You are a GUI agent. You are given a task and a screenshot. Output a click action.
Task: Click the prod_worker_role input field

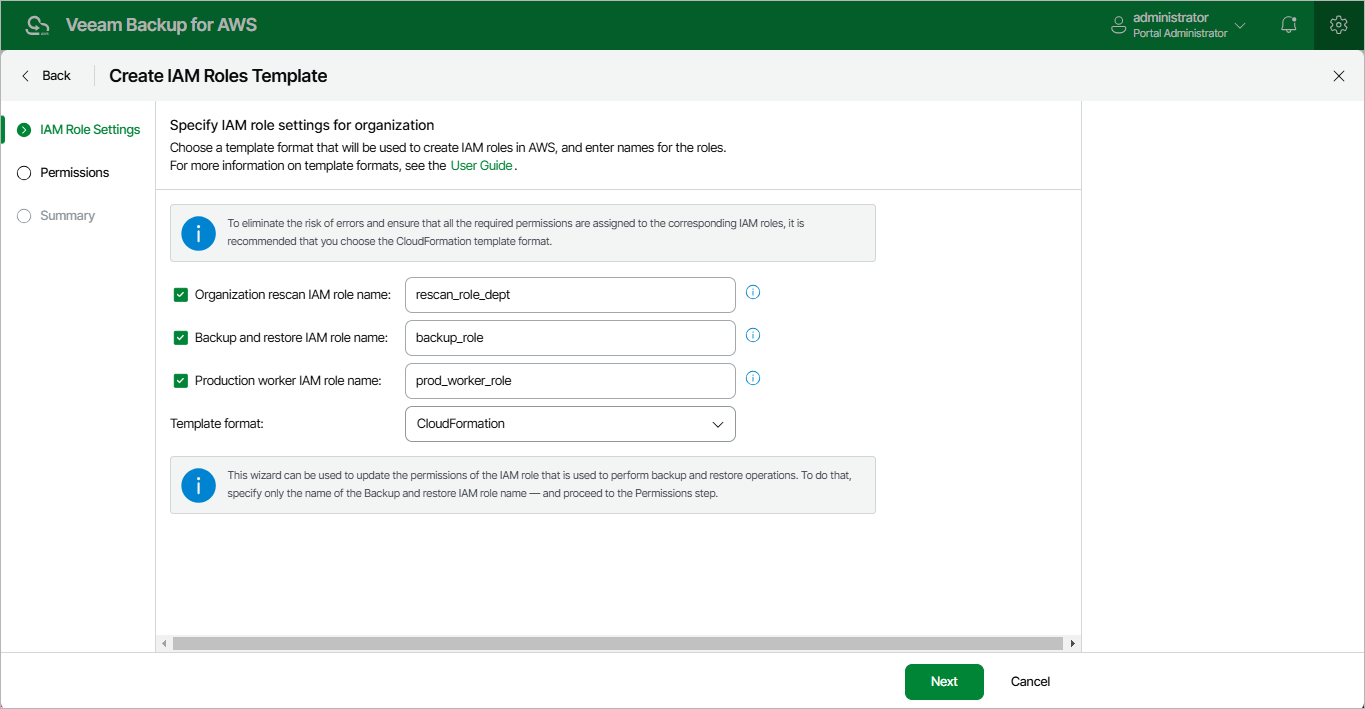pos(570,381)
